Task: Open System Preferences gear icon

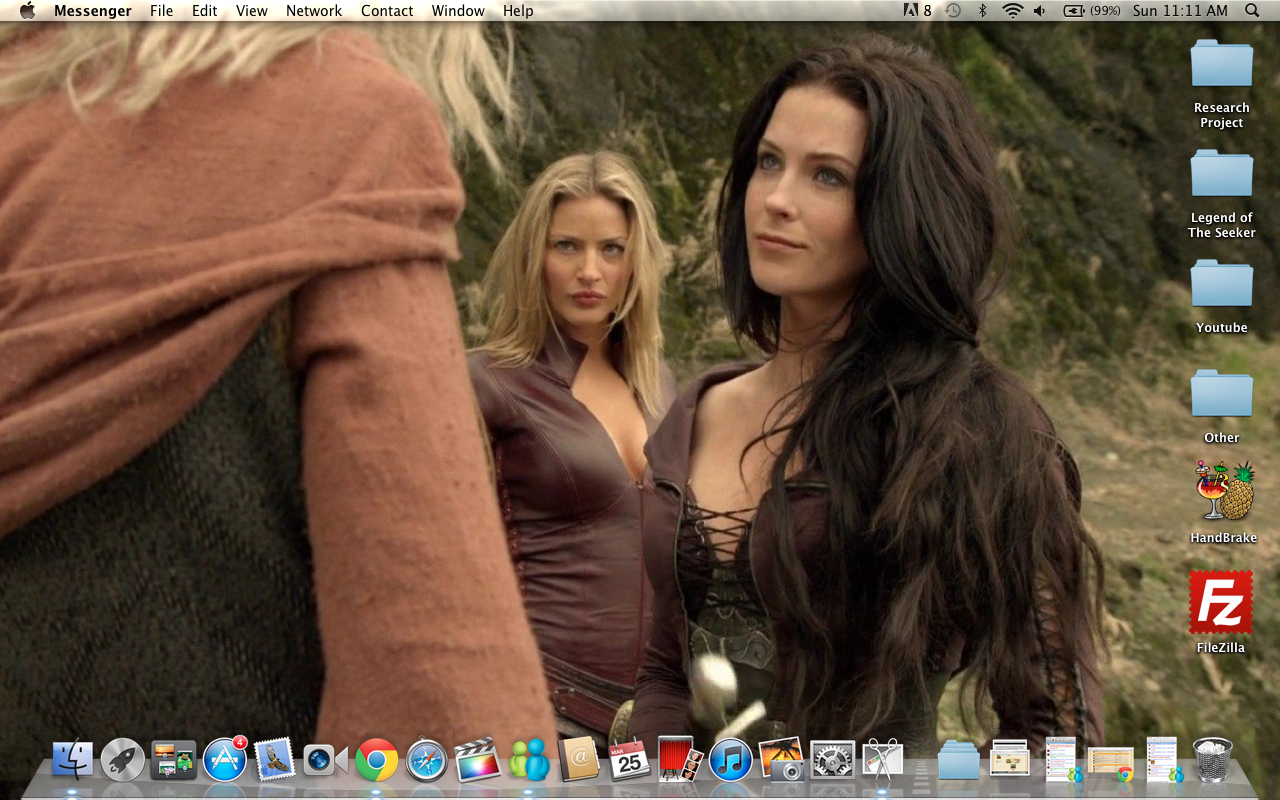Action: [832, 760]
